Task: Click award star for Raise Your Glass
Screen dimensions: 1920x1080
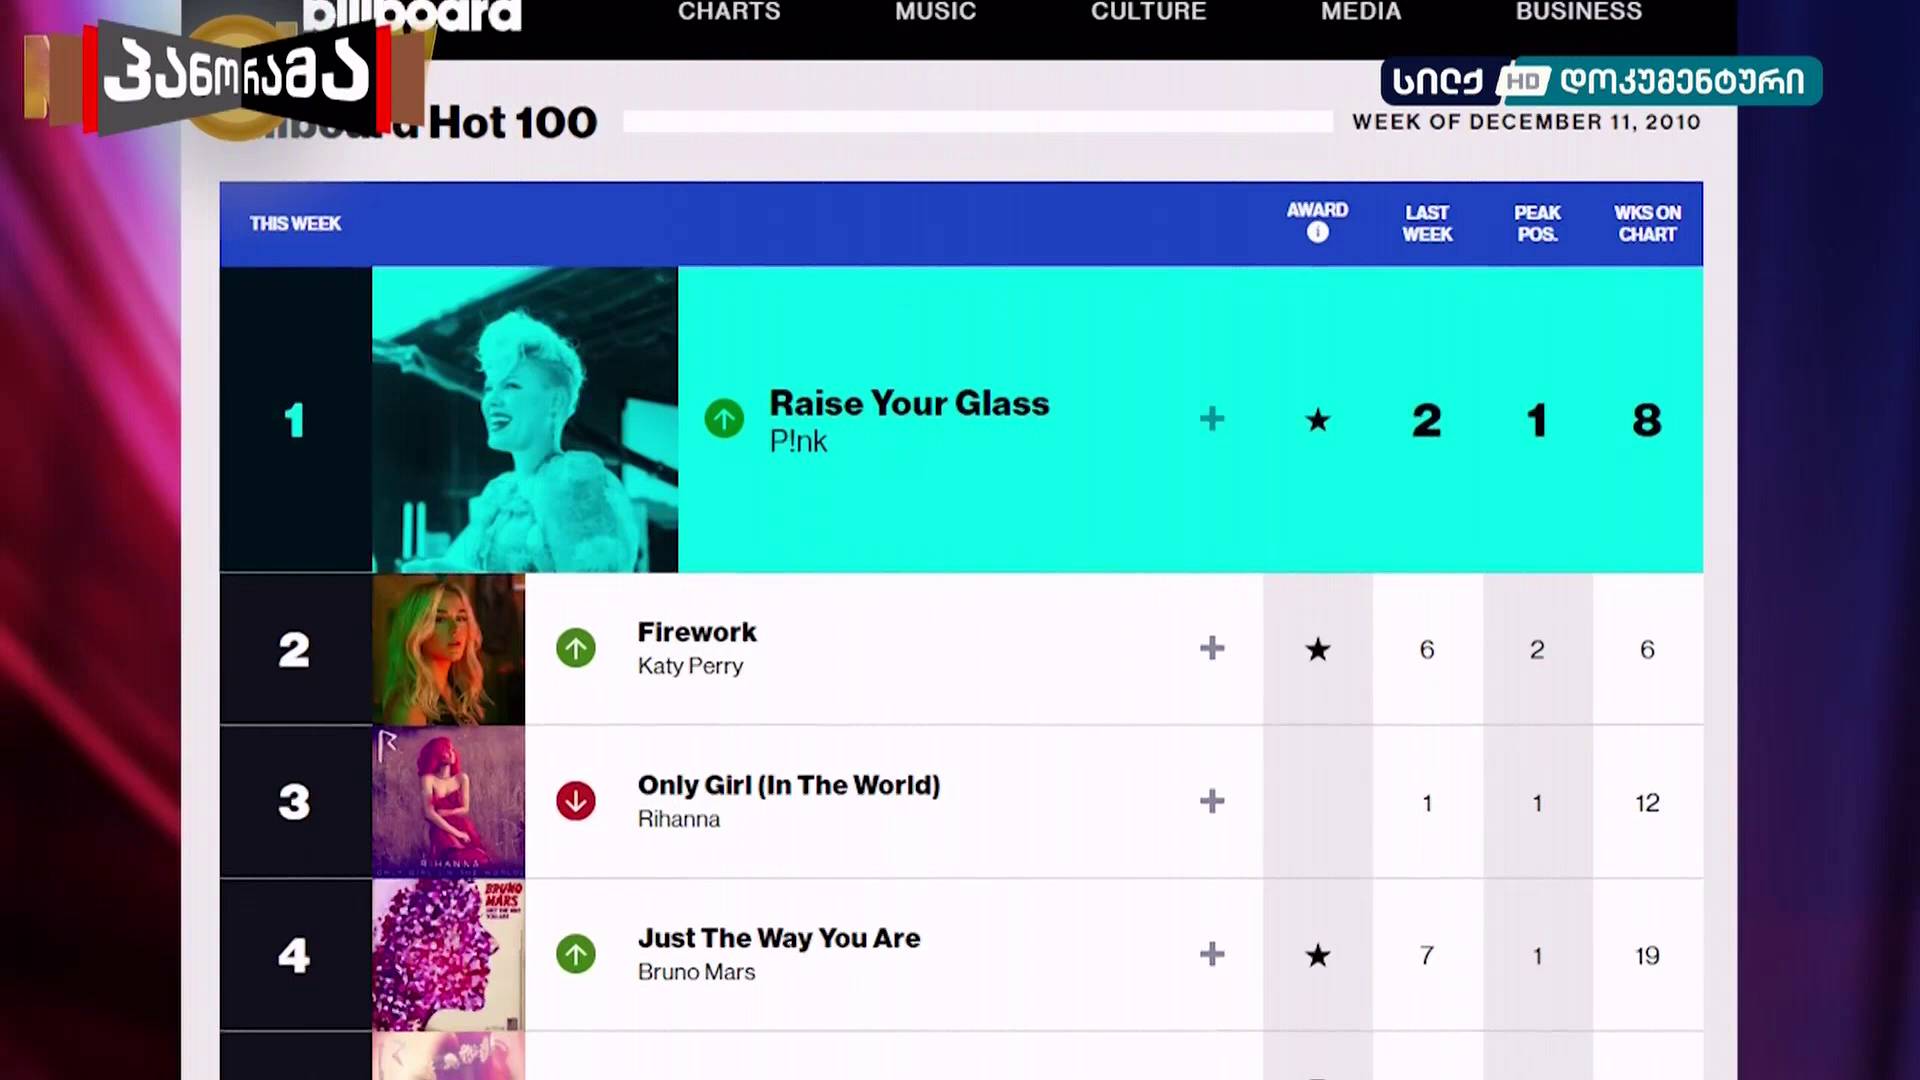Action: pos(1318,420)
